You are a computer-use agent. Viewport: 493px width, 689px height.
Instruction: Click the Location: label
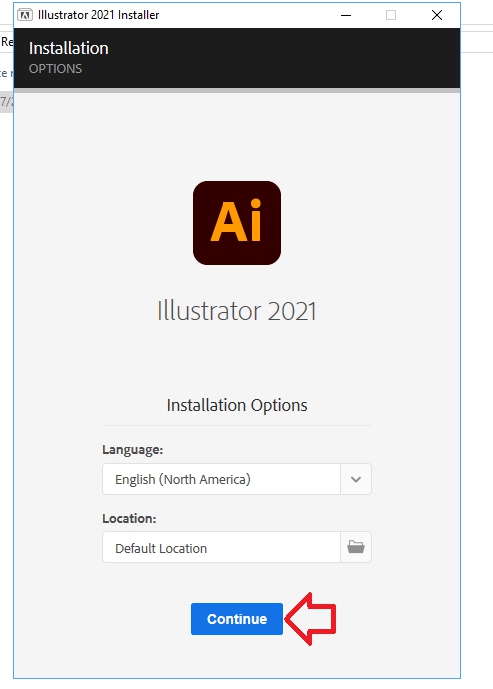pos(129,519)
